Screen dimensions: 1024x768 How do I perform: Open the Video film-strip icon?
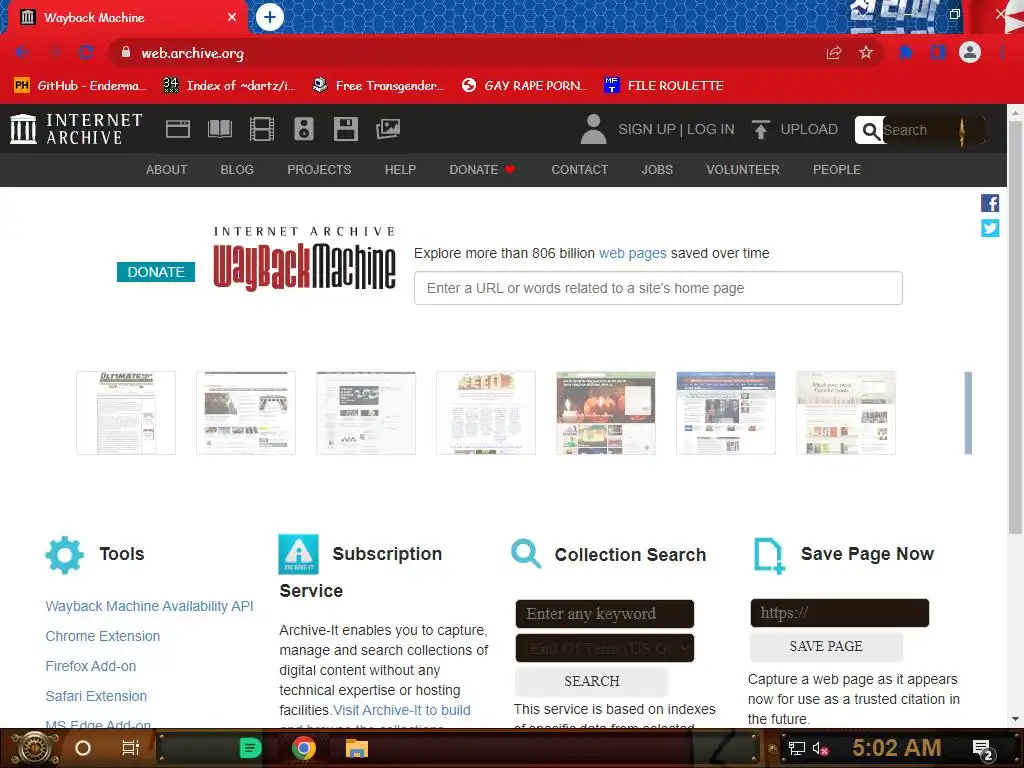pyautogui.click(x=261, y=129)
